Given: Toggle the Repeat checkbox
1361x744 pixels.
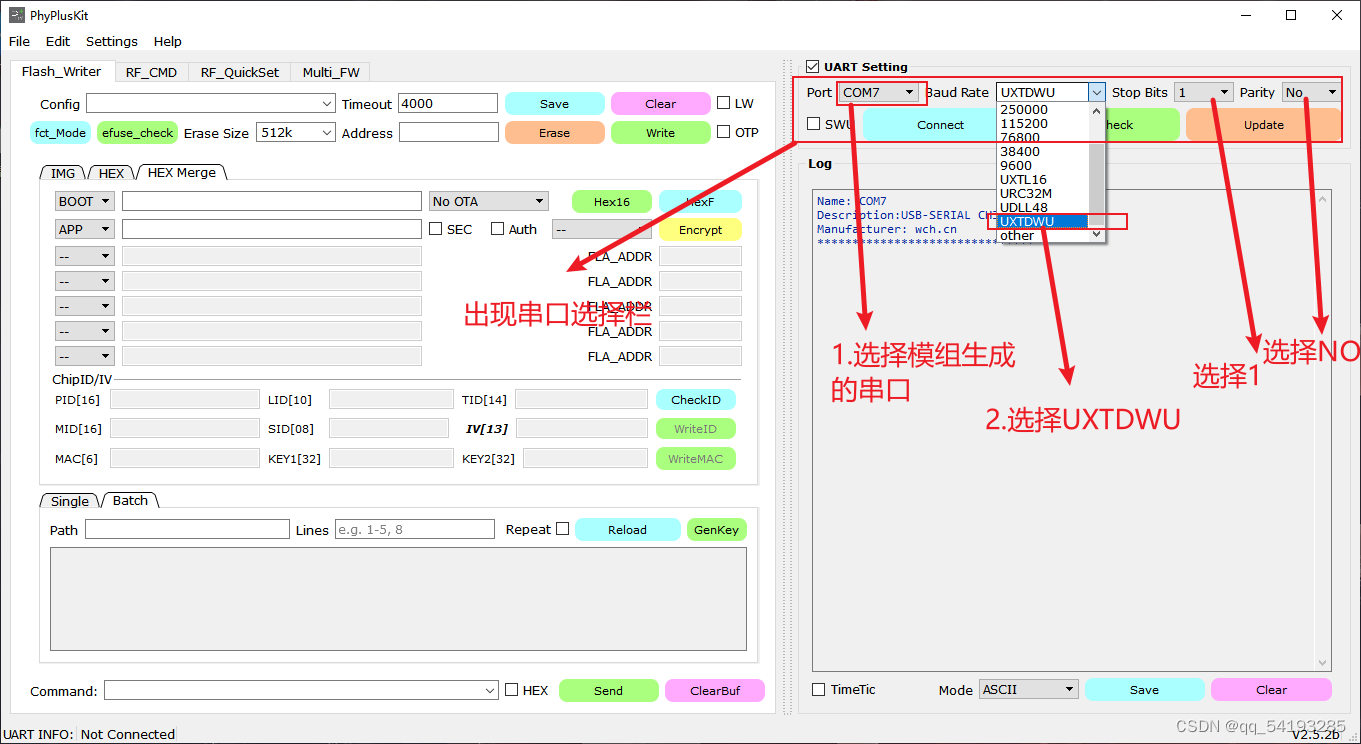Looking at the screenshot, I should 563,529.
